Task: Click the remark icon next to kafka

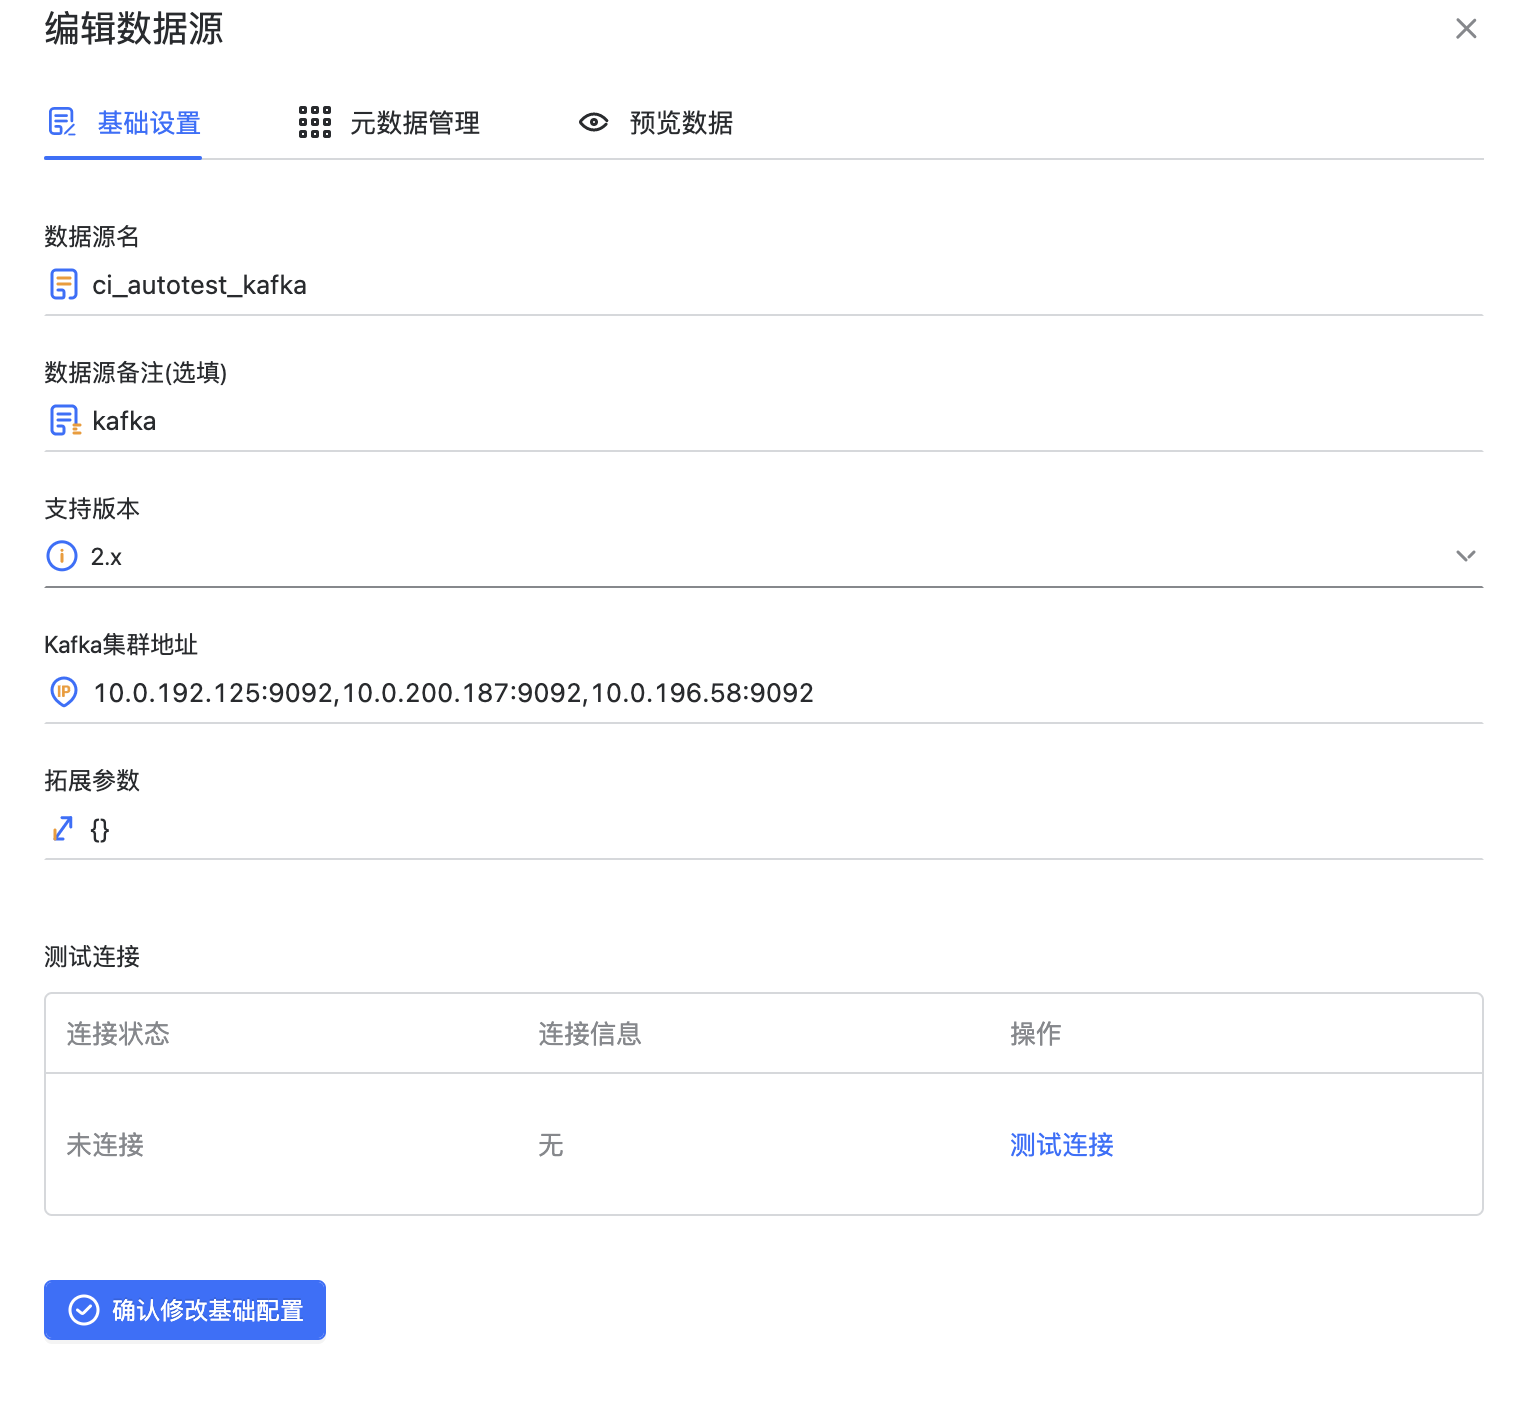Action: [x=65, y=421]
